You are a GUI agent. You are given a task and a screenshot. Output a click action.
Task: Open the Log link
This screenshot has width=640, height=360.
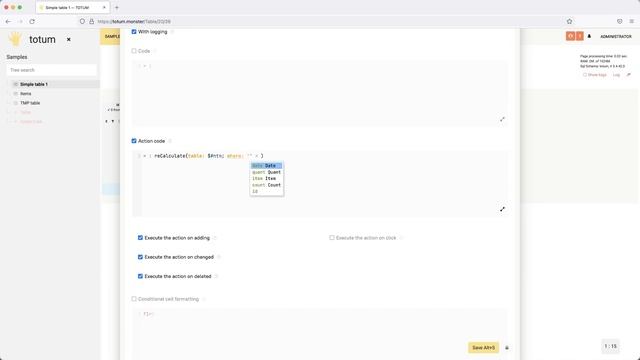click(616, 75)
